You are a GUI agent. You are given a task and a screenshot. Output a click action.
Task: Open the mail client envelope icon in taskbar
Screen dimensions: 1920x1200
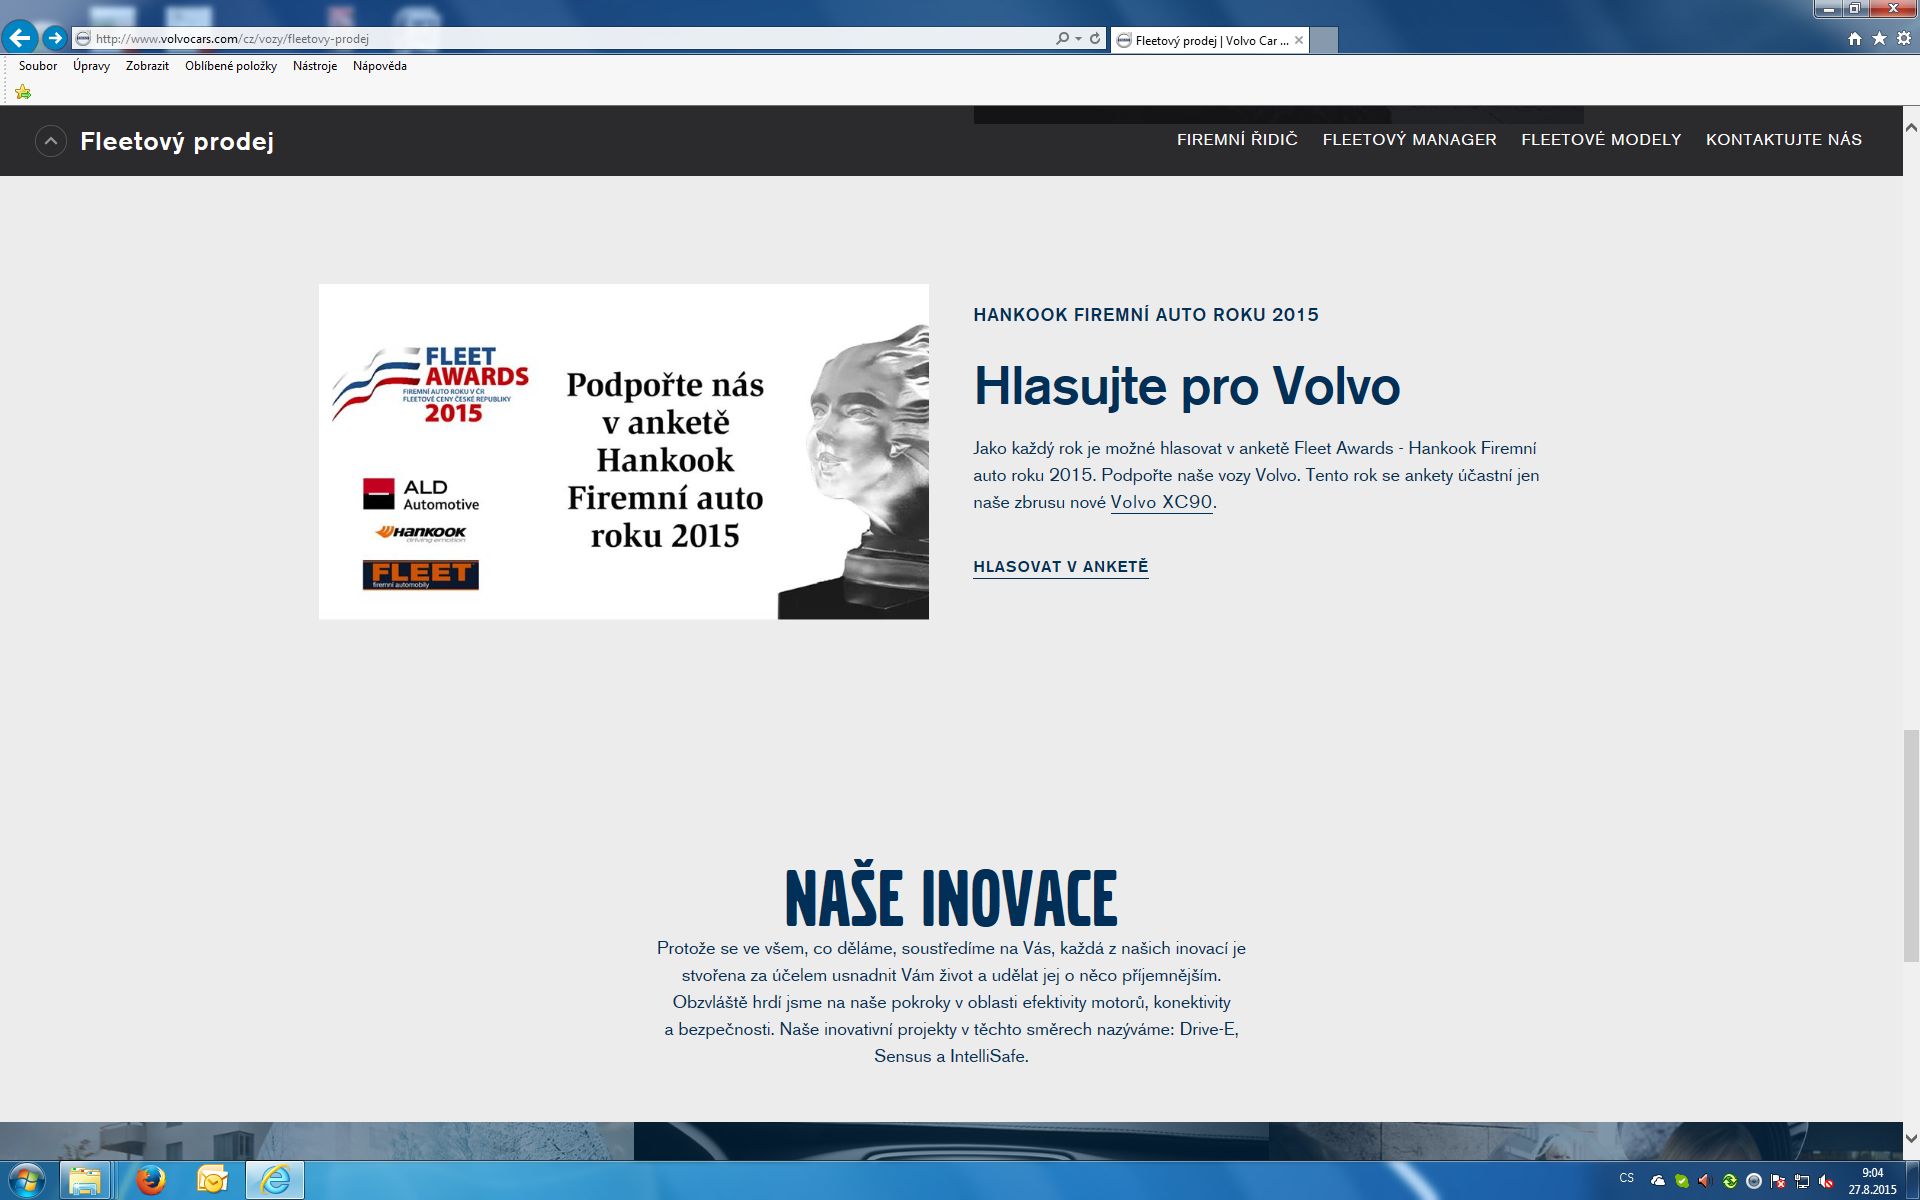pos(212,1181)
